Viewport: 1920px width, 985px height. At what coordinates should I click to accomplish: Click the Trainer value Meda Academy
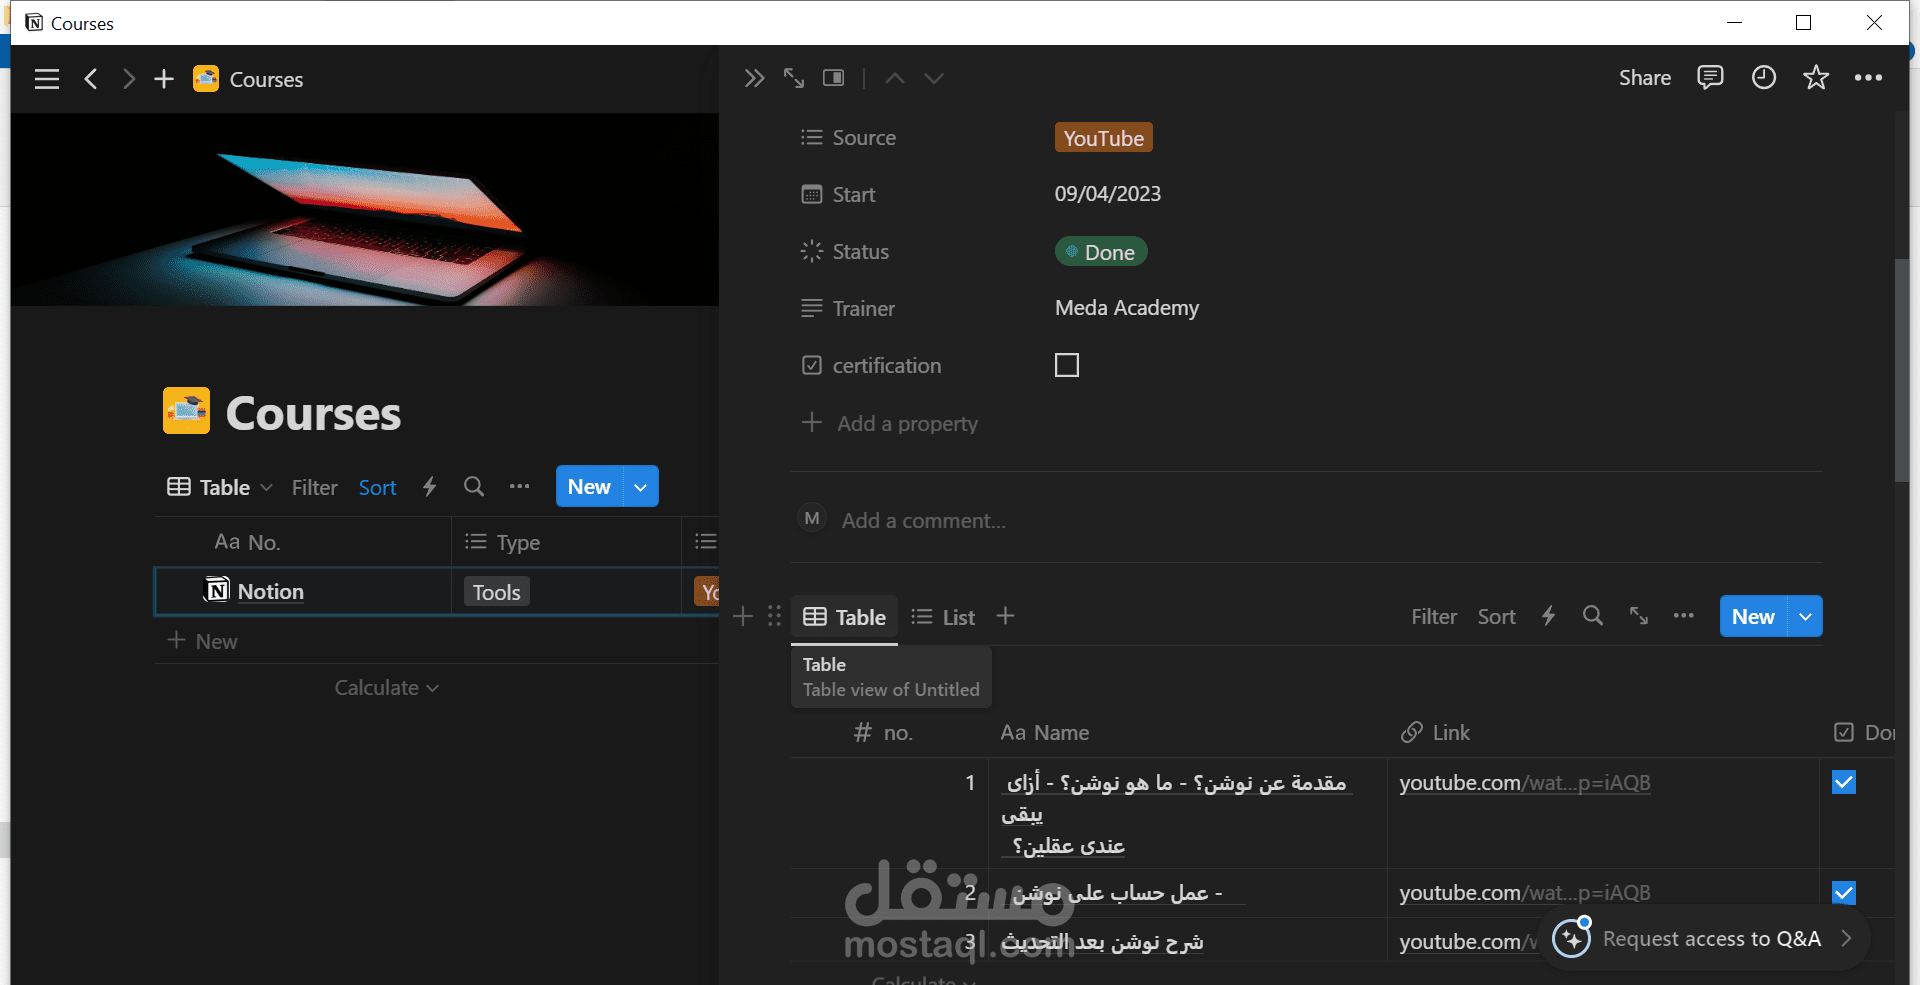pyautogui.click(x=1127, y=308)
